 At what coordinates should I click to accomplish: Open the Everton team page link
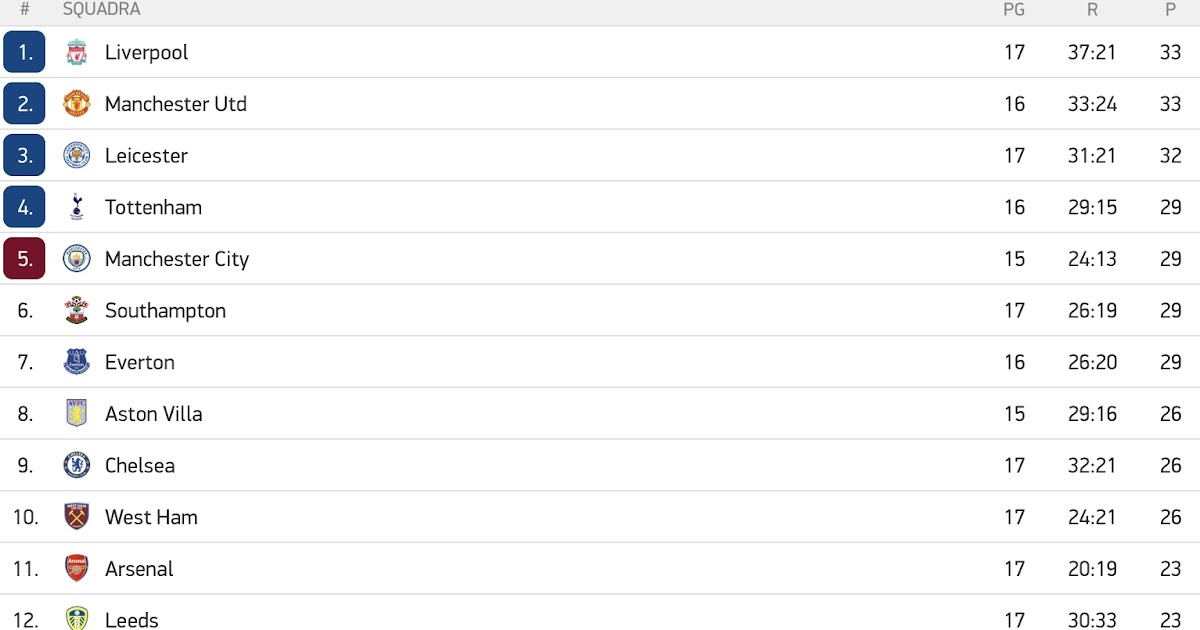point(140,362)
